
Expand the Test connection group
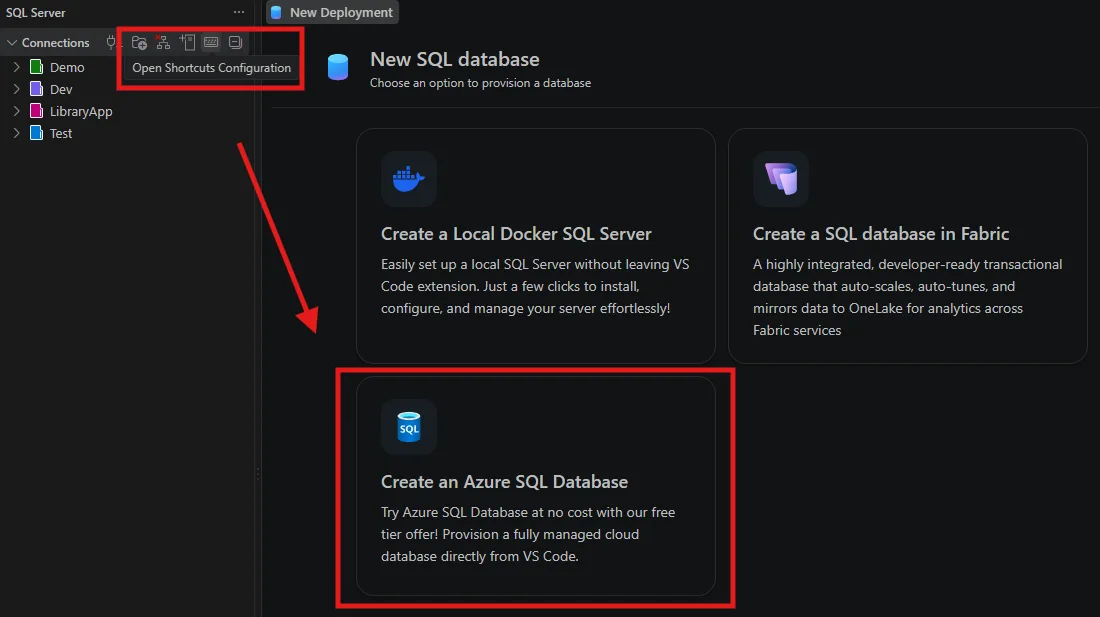pos(17,133)
